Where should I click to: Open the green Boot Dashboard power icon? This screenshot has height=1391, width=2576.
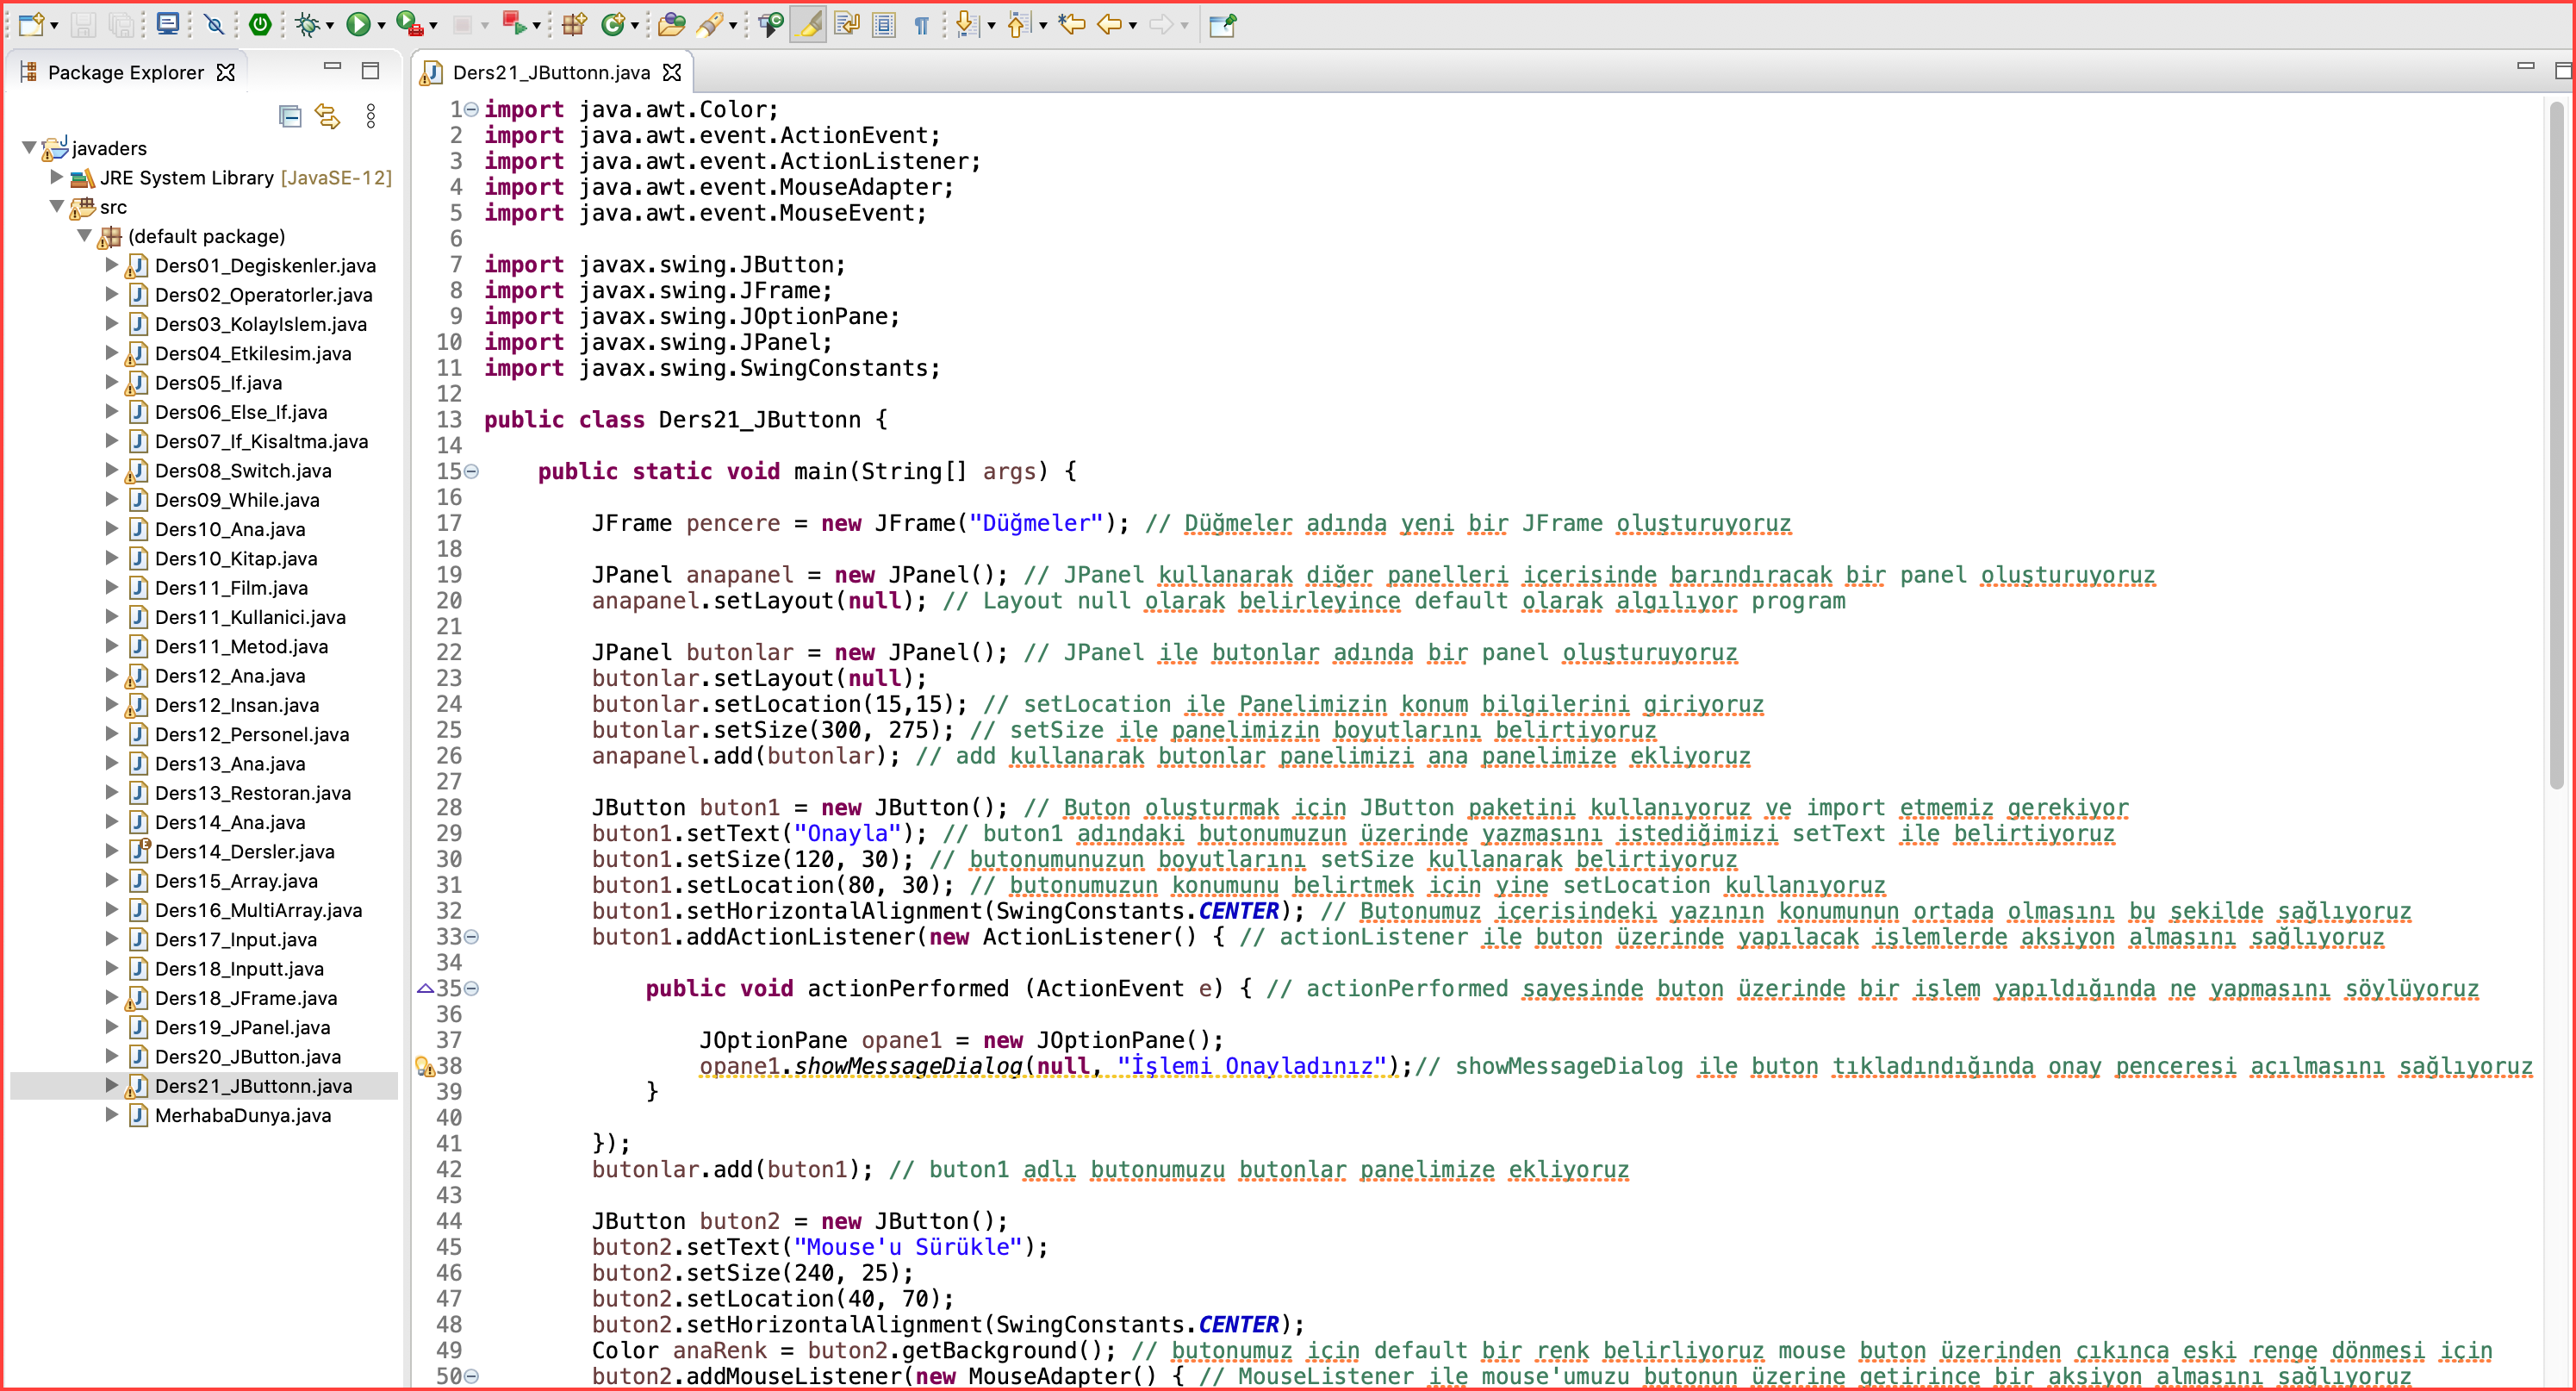coord(260,24)
